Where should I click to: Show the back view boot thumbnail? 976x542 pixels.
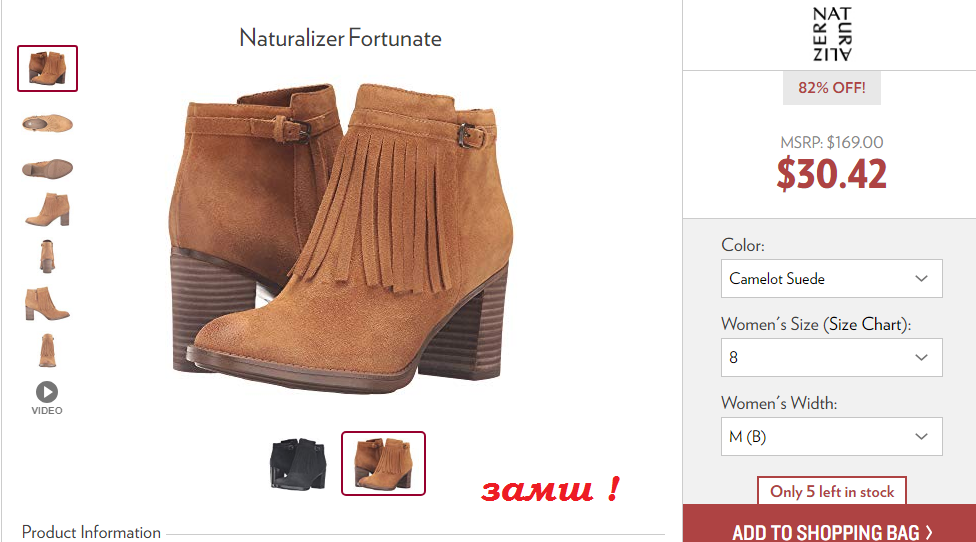coord(47,256)
